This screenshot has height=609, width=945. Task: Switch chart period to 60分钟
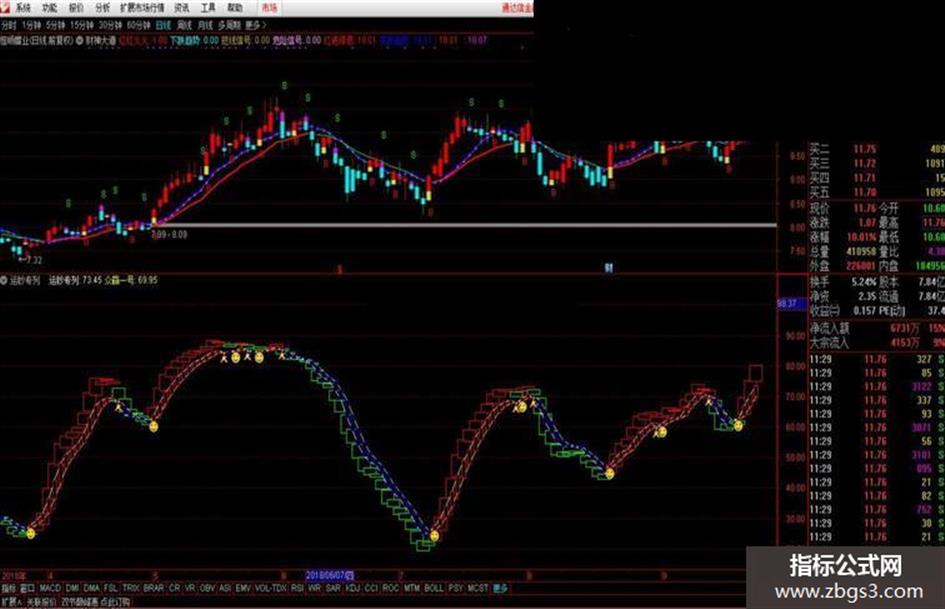click(x=139, y=25)
